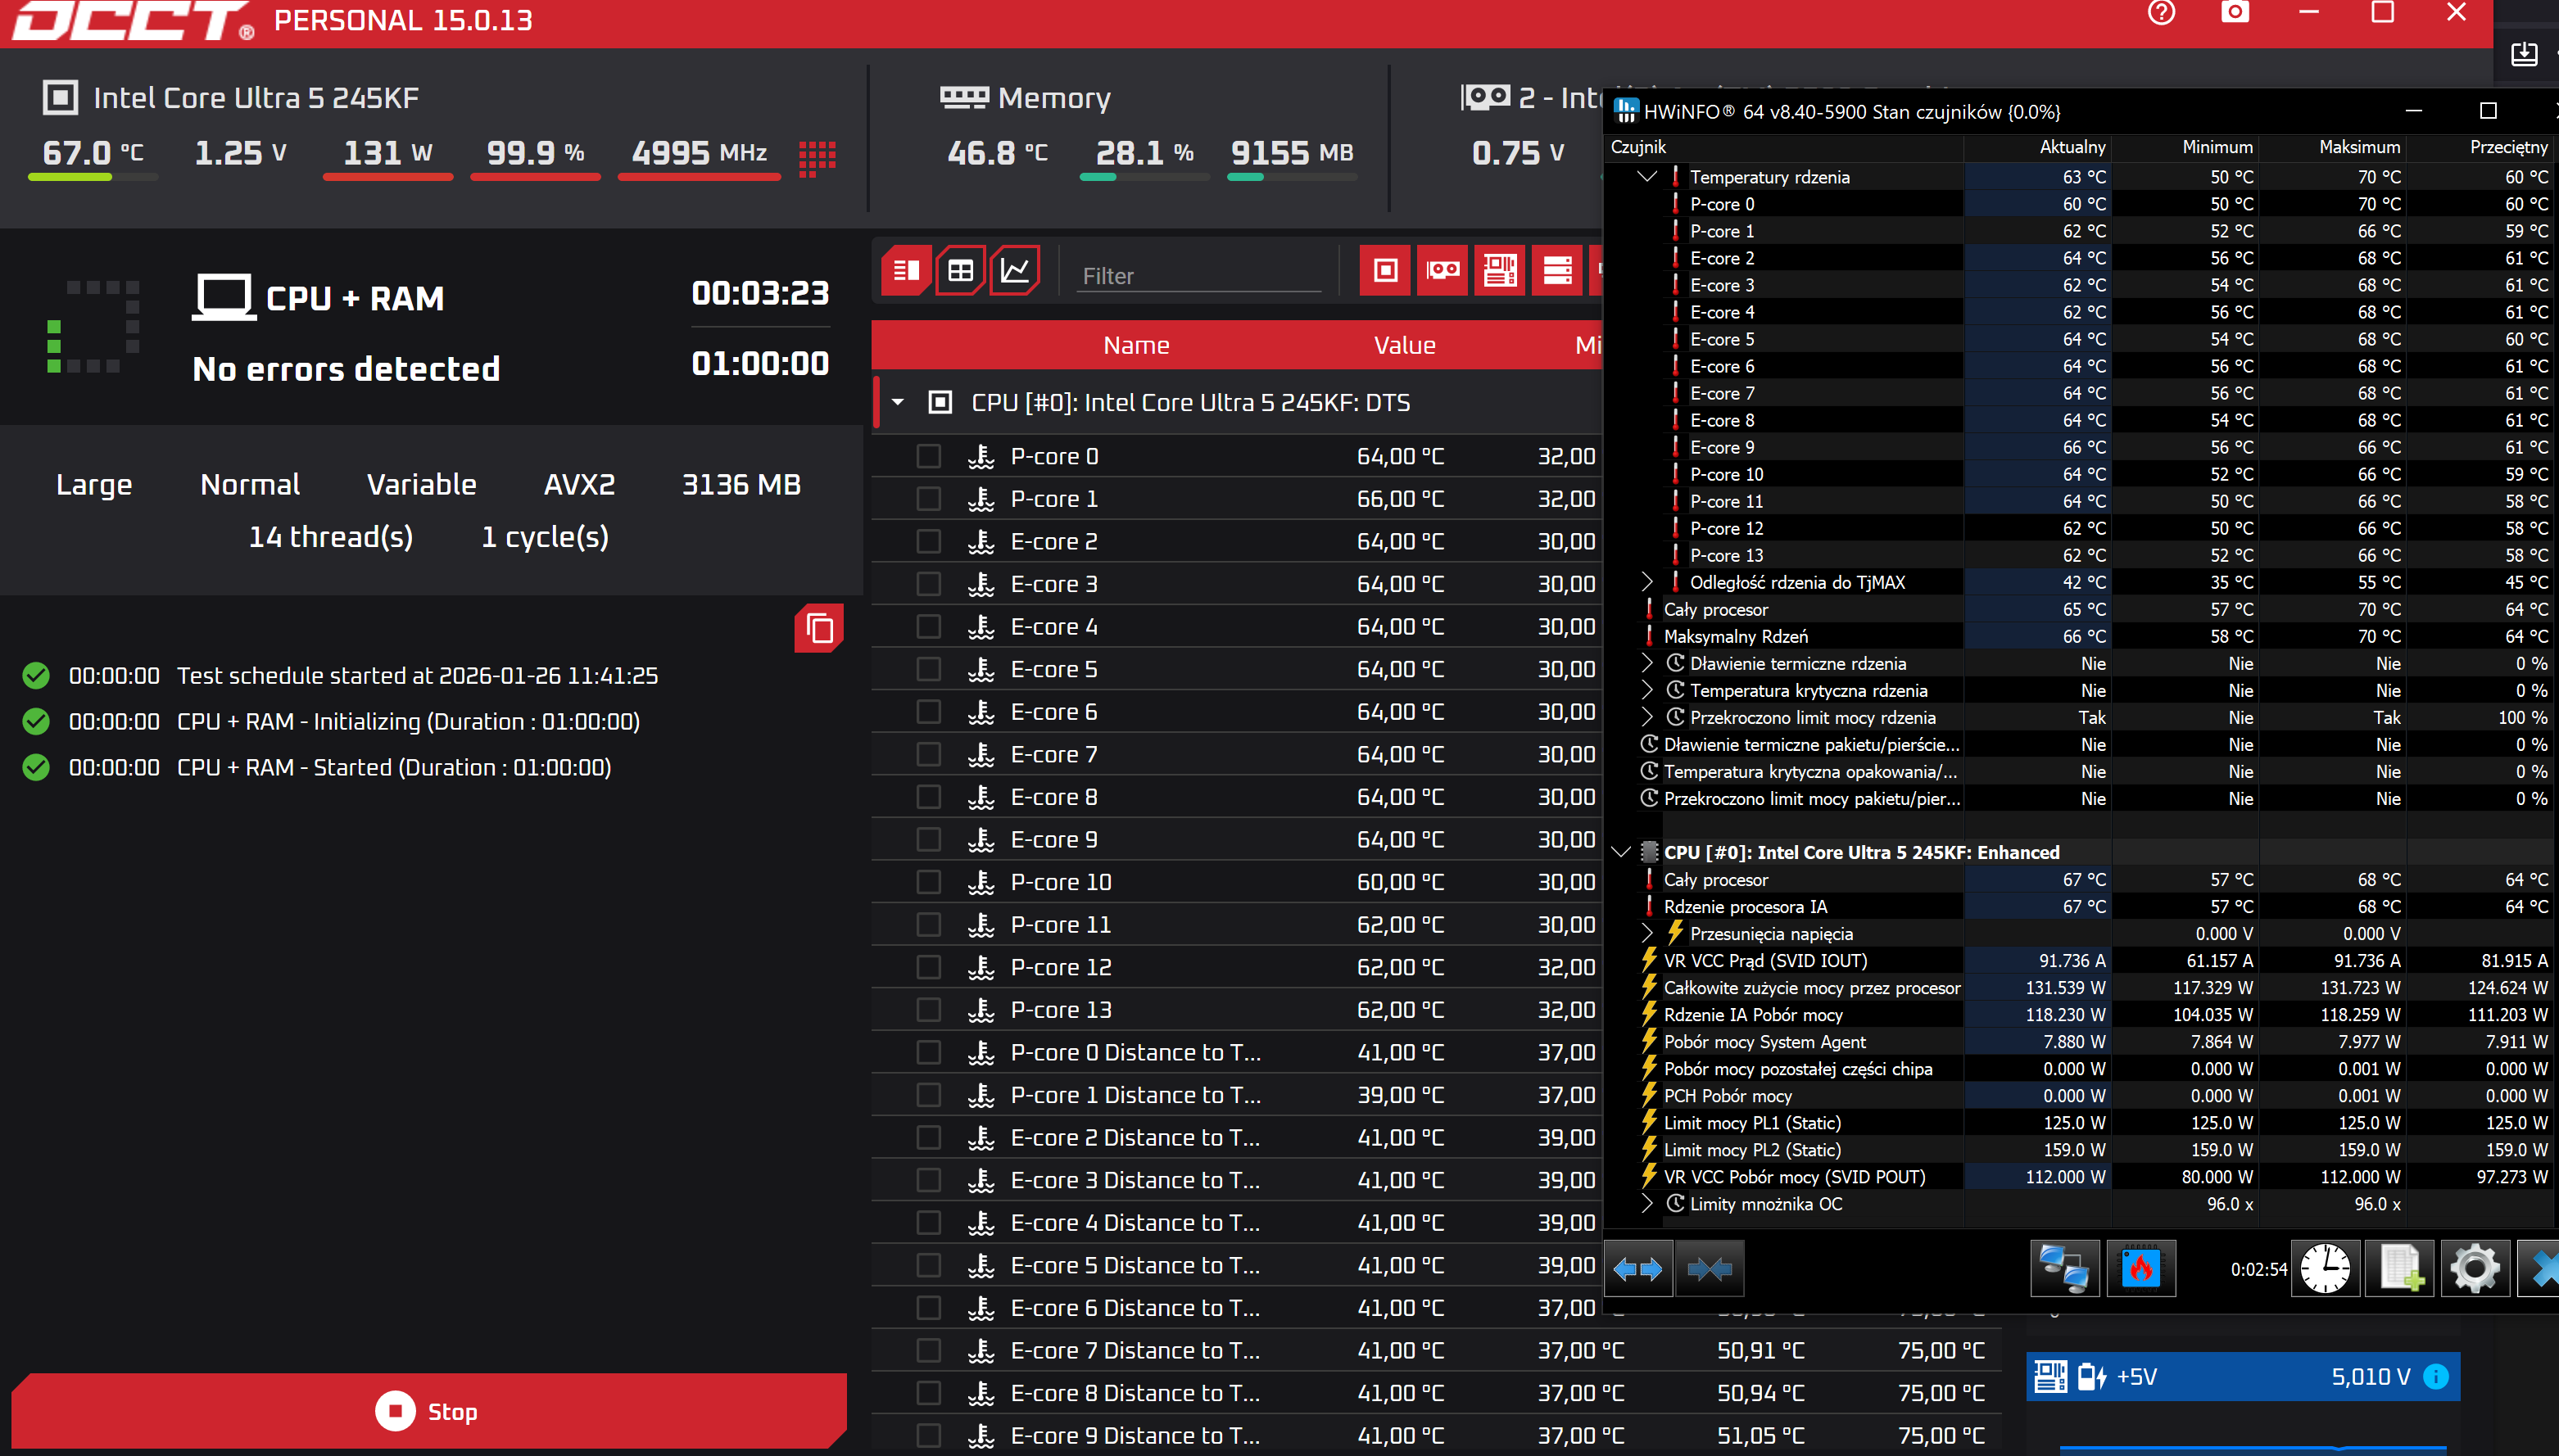This screenshot has width=2559, height=1456.
Task: Stop the running CPU + RAM test
Action: 428,1411
